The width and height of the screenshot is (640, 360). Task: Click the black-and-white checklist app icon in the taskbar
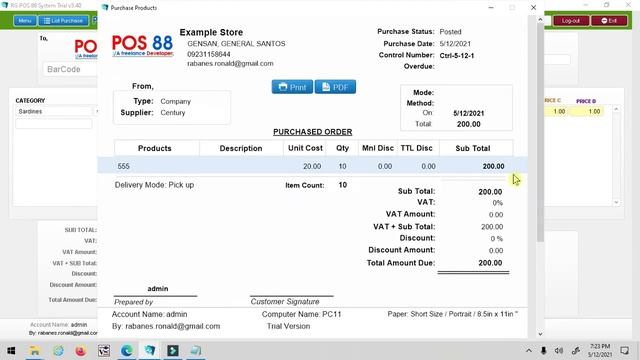point(104,351)
